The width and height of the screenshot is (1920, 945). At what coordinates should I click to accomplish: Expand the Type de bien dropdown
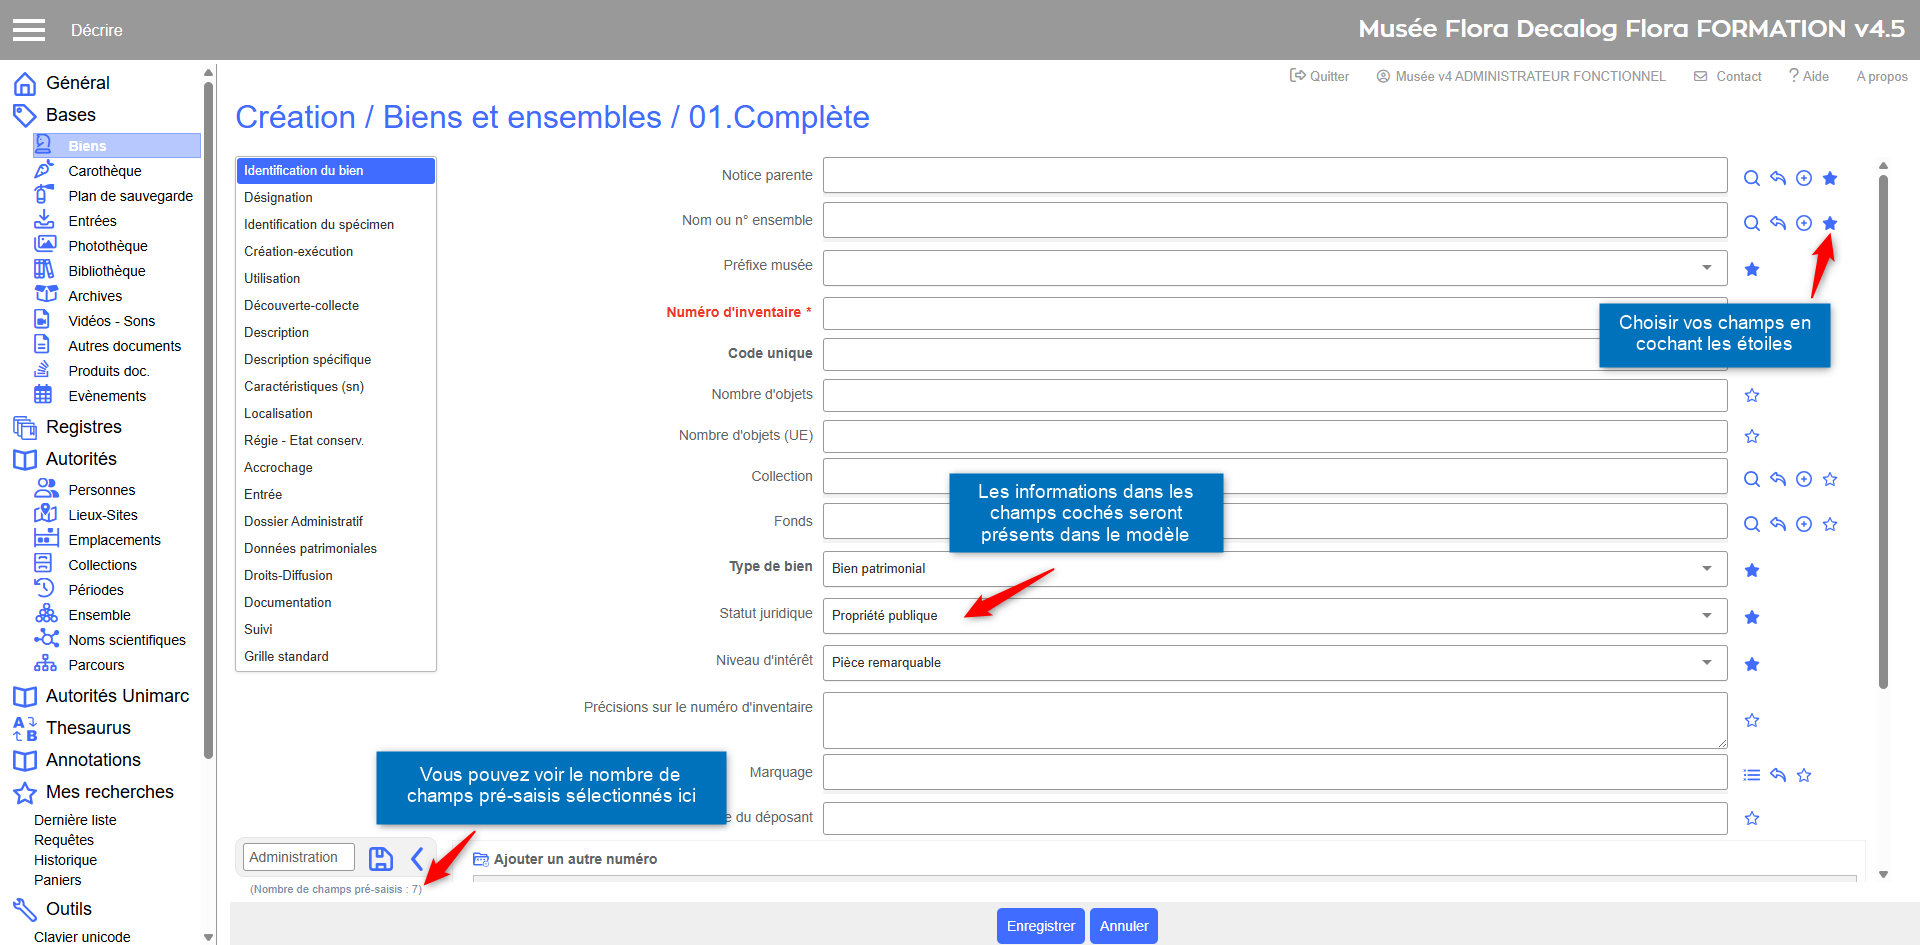(x=1274, y=569)
